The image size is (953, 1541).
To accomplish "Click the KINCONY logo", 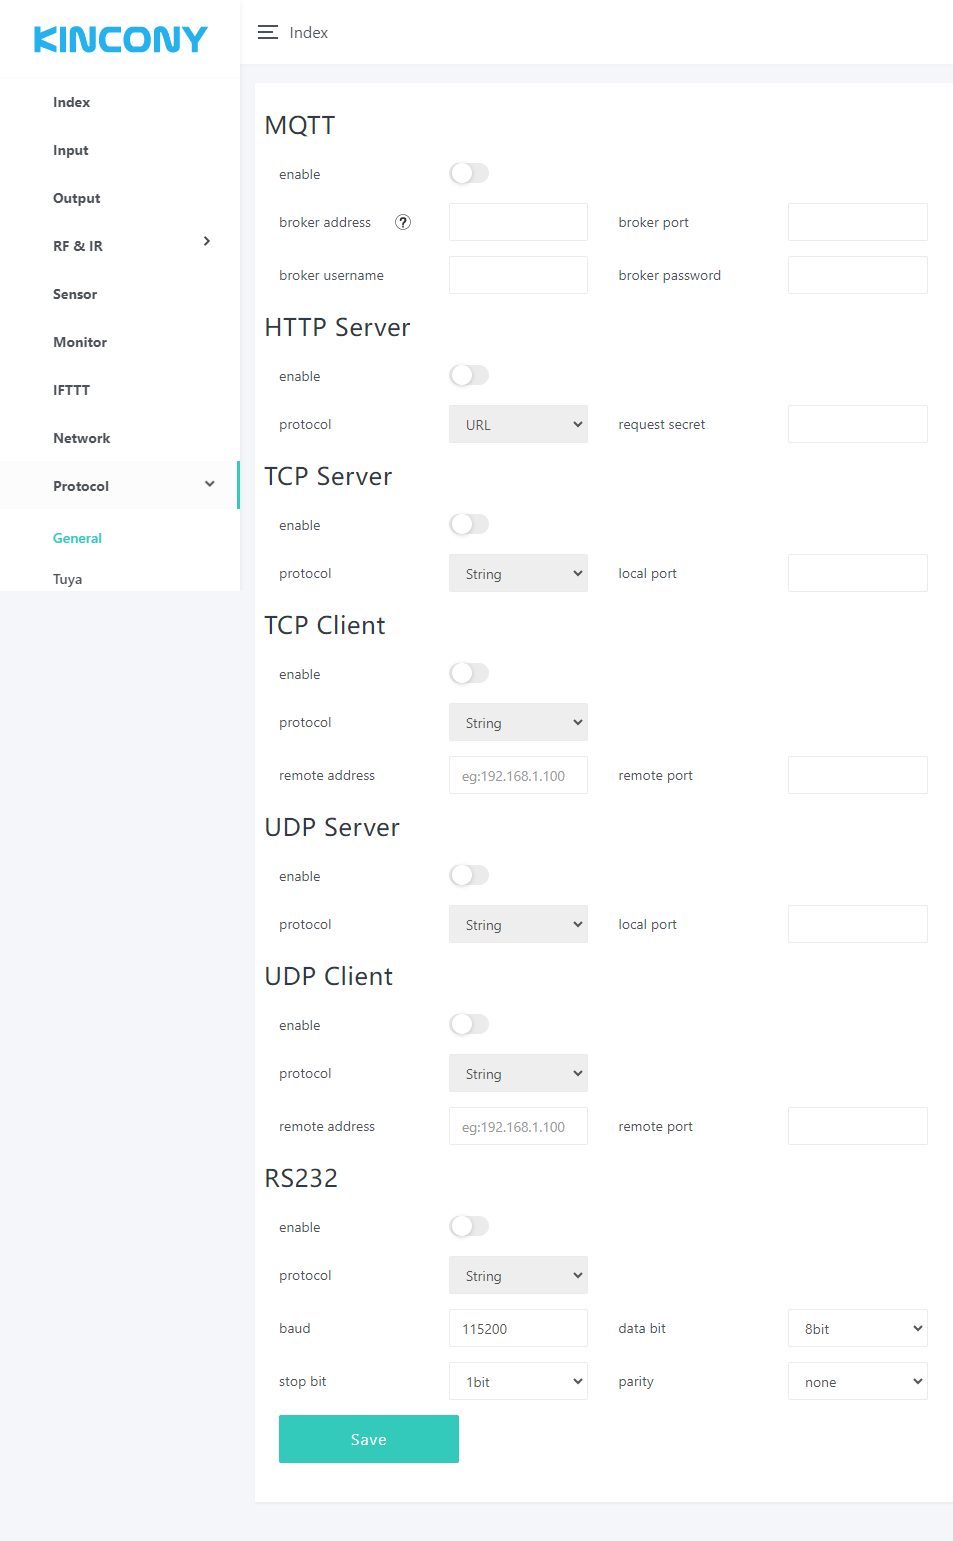I will pos(120,39).
